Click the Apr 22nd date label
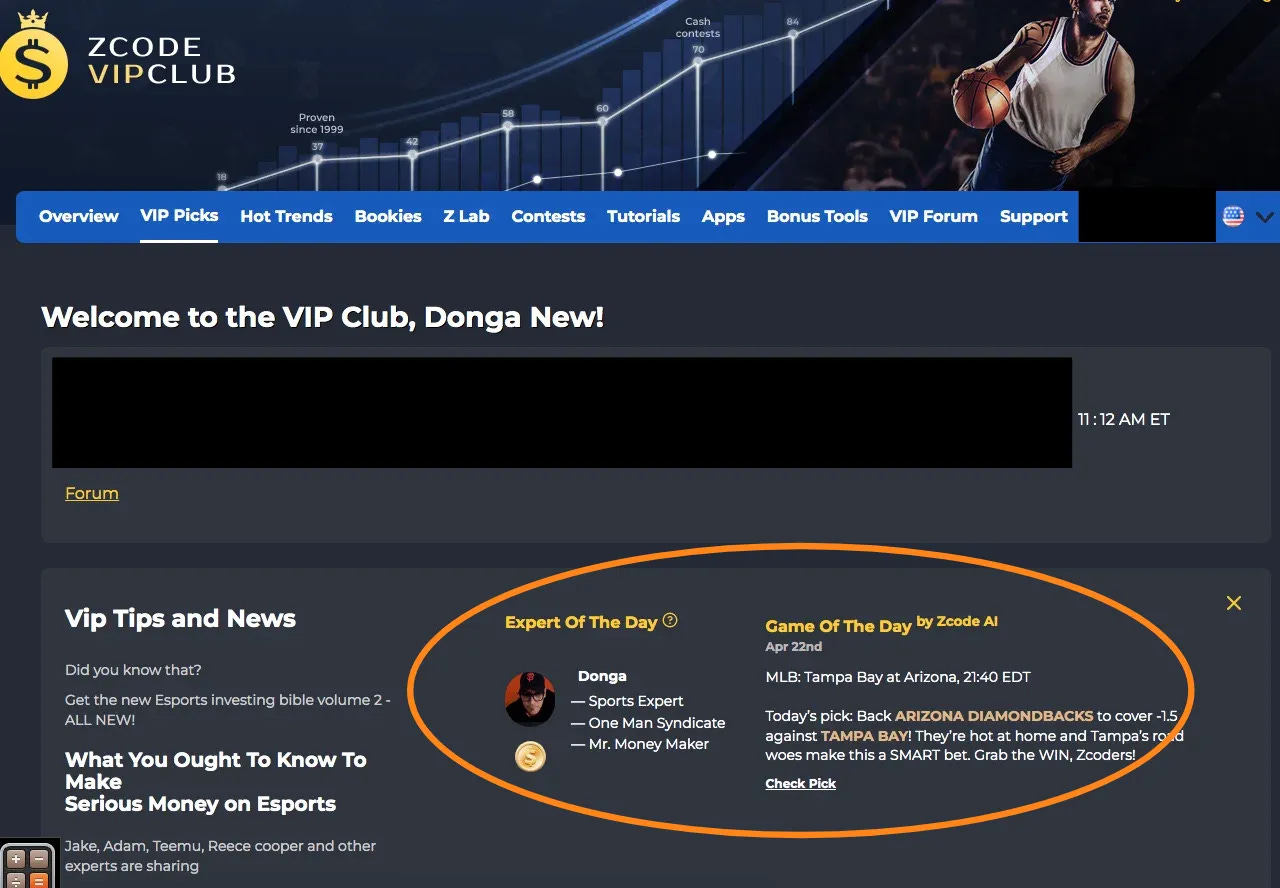Image resolution: width=1280 pixels, height=888 pixels. [x=793, y=647]
